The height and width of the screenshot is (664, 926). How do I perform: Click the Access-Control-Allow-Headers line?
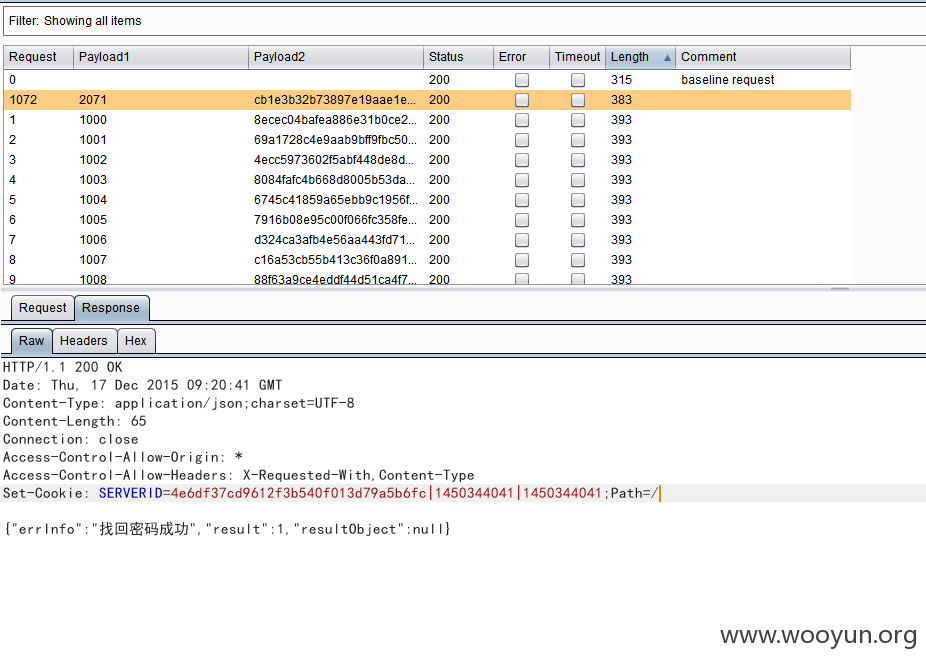[239, 476]
